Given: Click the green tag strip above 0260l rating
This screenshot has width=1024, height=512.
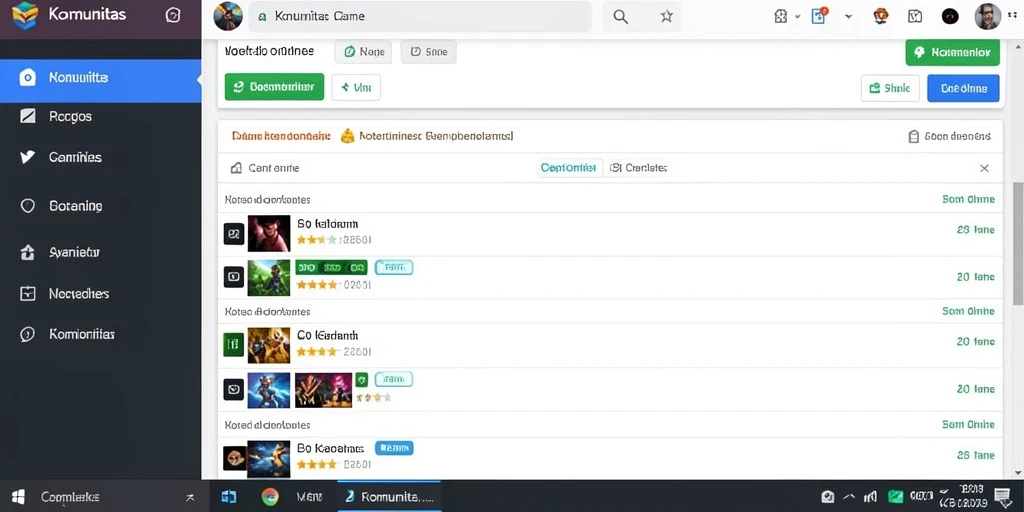Looking at the screenshot, I should (x=331, y=267).
